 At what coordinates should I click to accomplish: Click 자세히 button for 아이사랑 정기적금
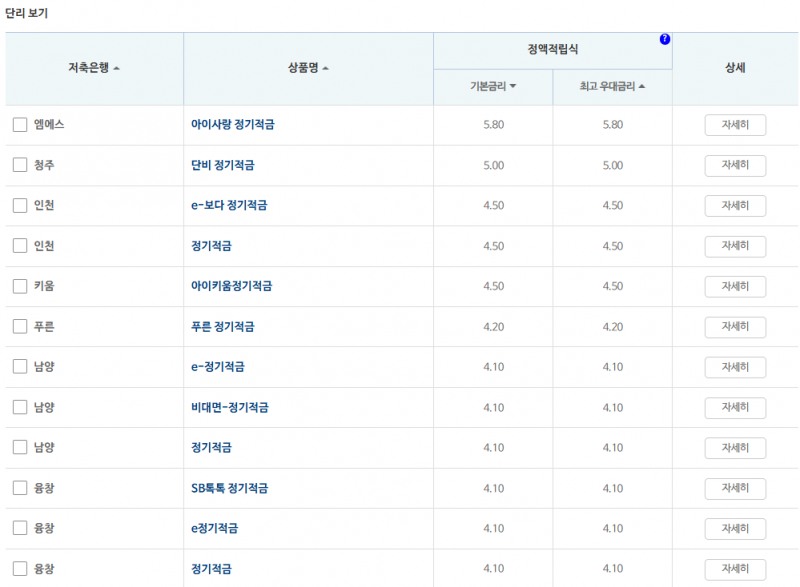pyautogui.click(x=735, y=125)
